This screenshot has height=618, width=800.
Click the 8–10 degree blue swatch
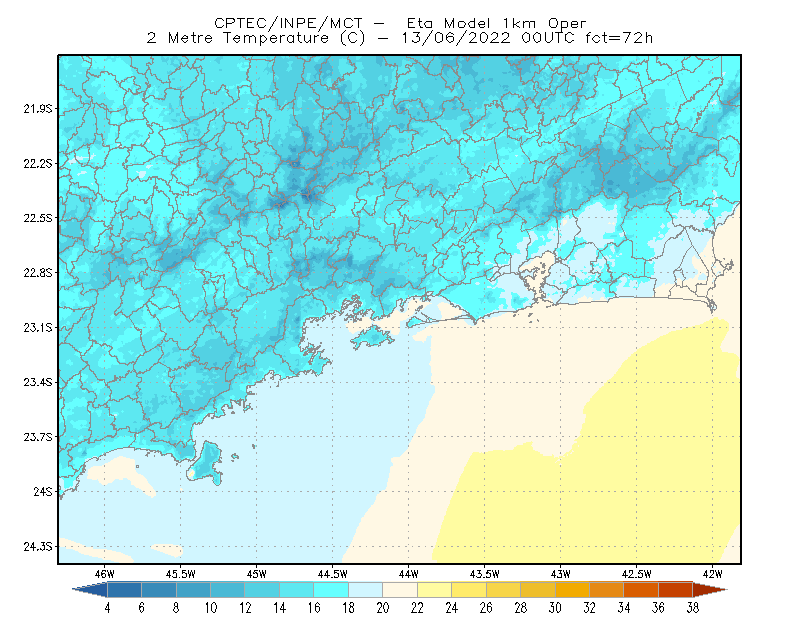pos(193,590)
